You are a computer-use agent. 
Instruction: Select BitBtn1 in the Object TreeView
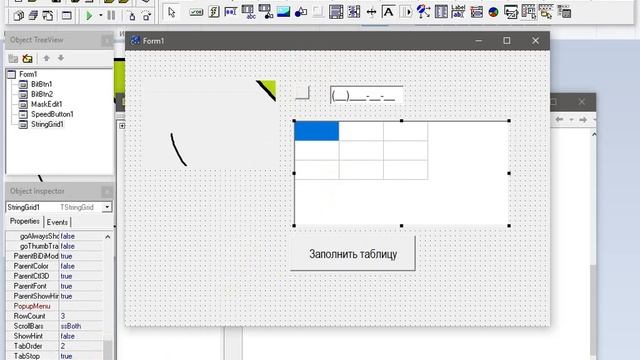[x=42, y=84]
